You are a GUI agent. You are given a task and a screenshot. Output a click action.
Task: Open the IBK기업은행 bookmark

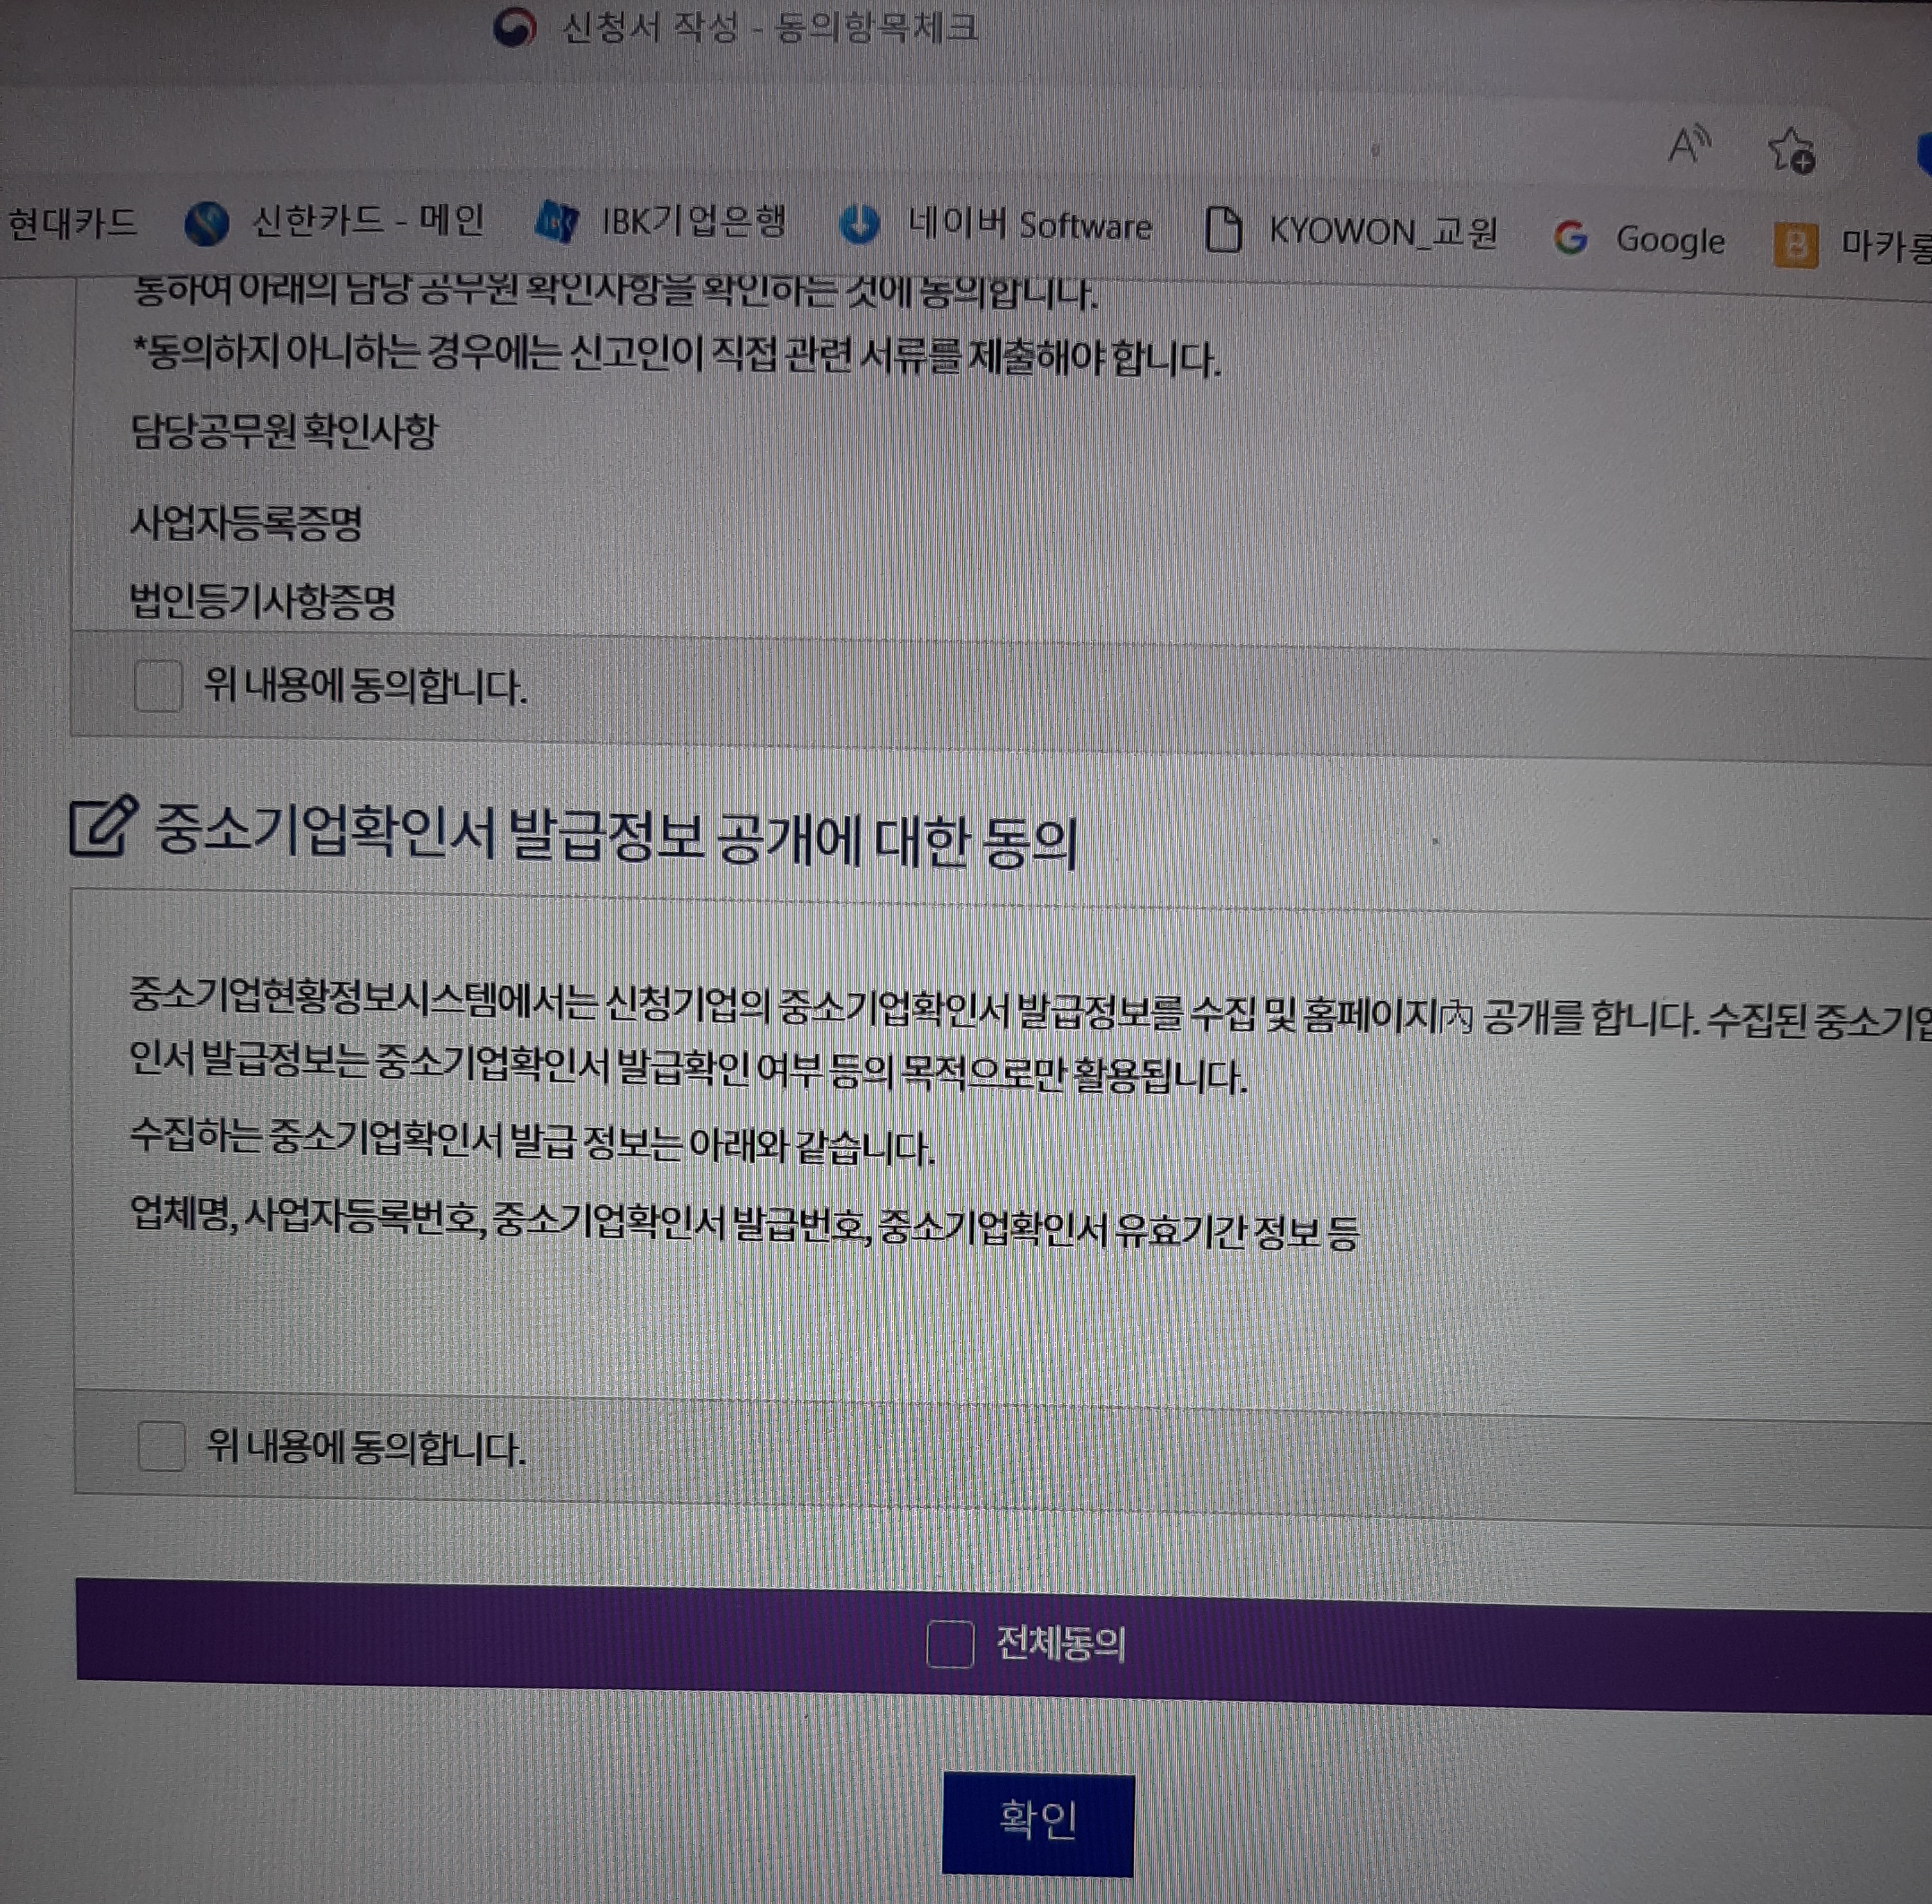(661, 221)
